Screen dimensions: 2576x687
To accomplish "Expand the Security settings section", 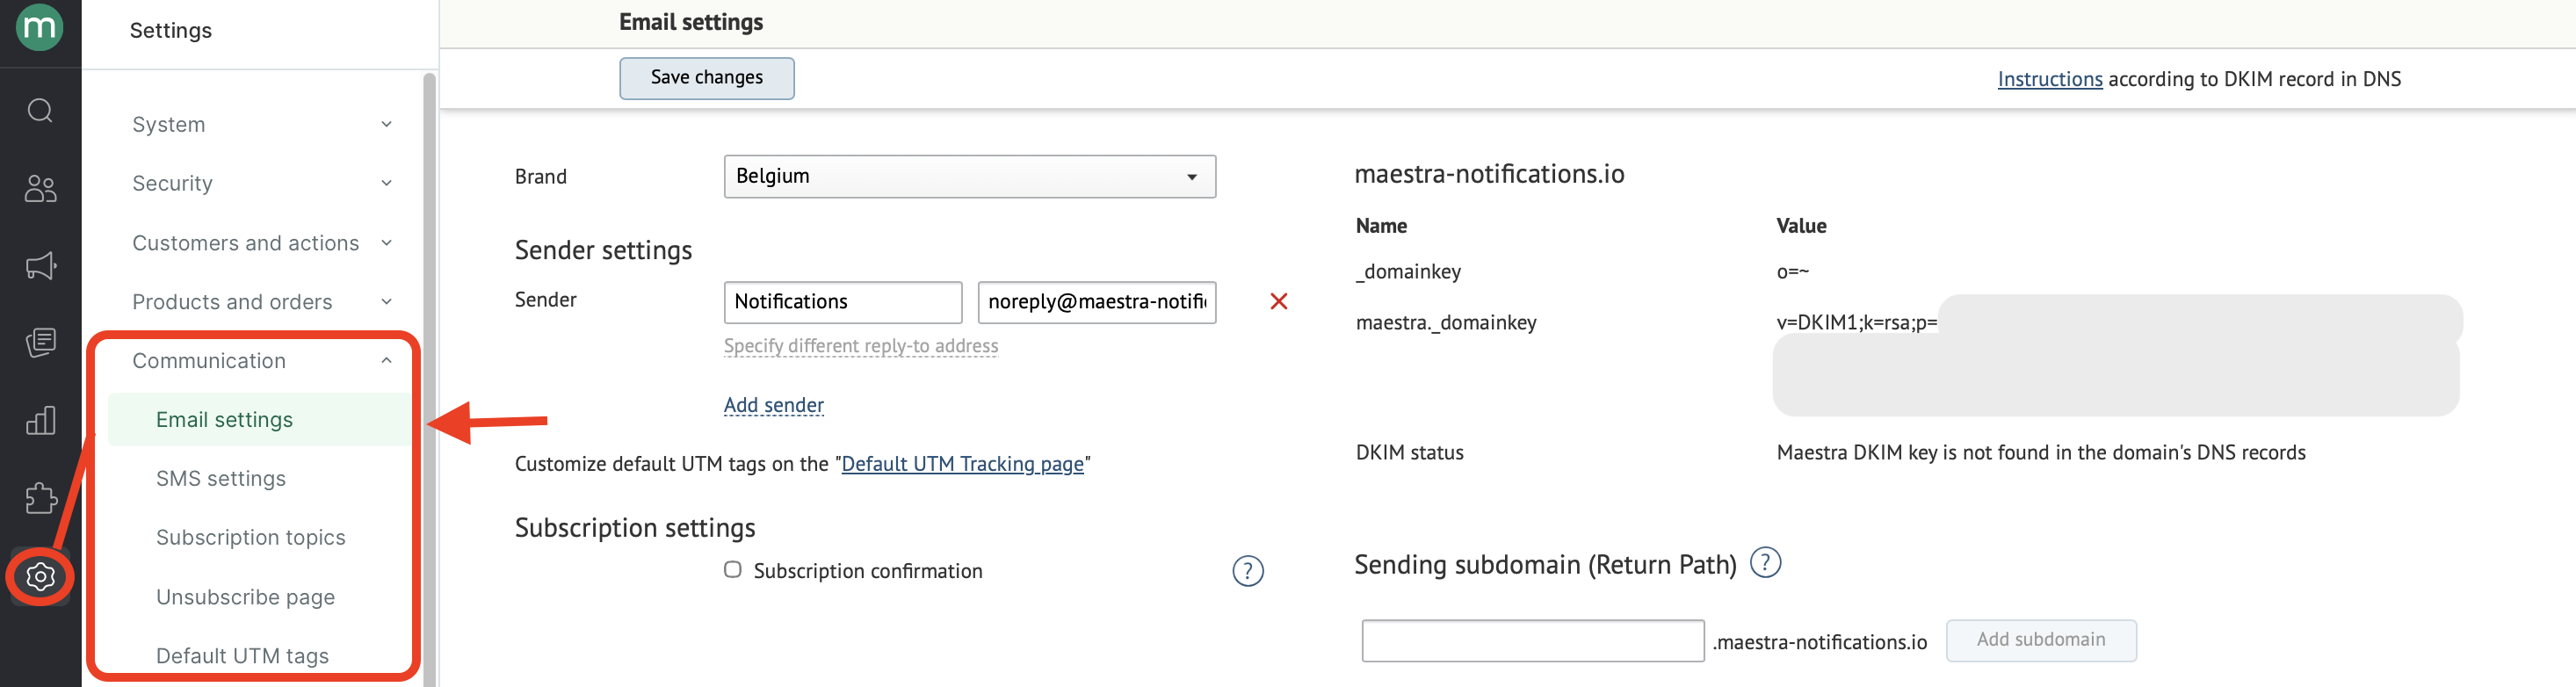I will [x=261, y=183].
